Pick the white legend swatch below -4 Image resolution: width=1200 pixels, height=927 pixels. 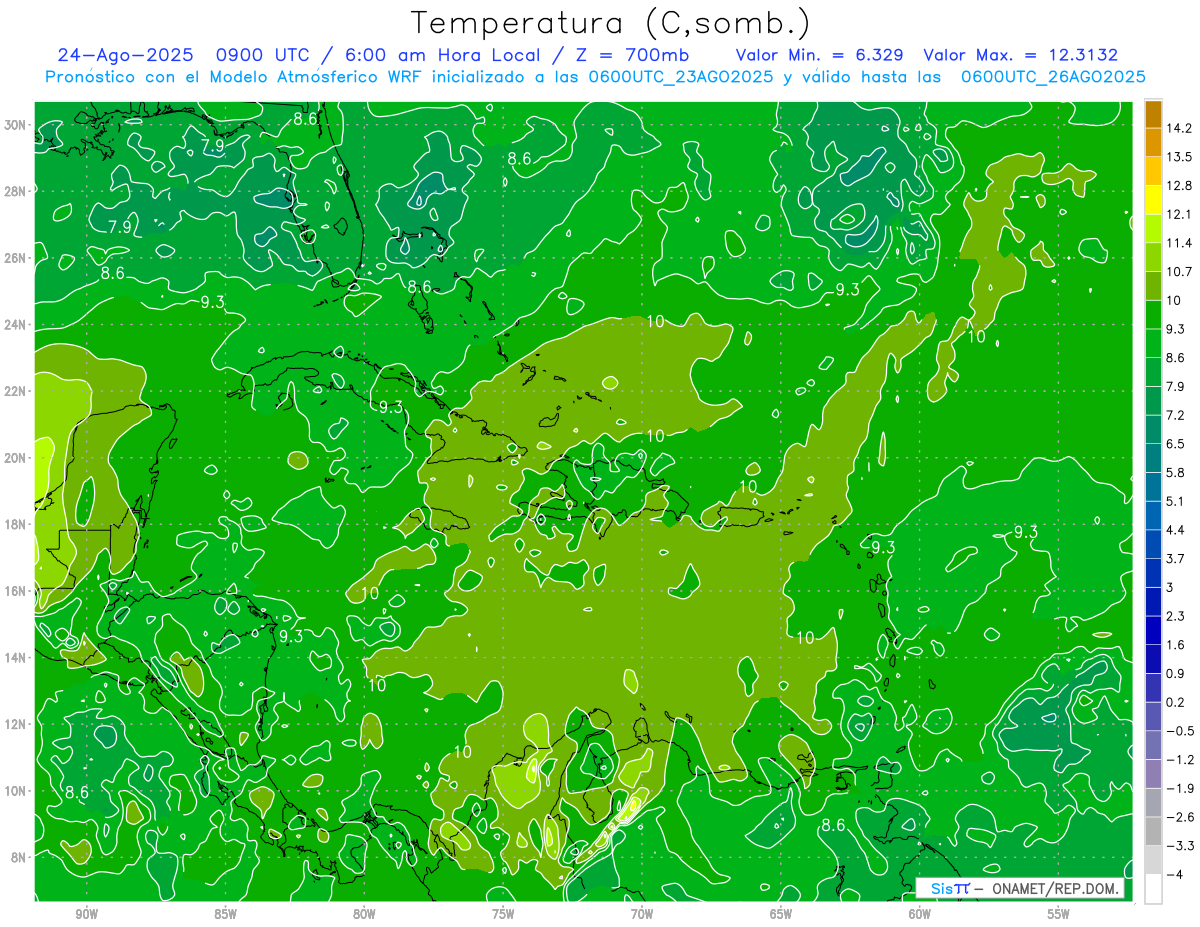[x=1153, y=888]
